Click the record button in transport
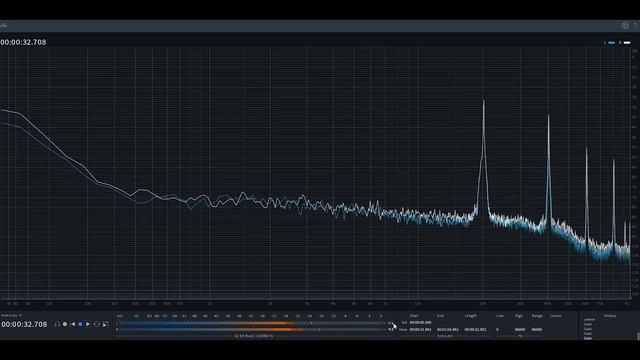Screen dimensions: 640x360 (65, 324)
